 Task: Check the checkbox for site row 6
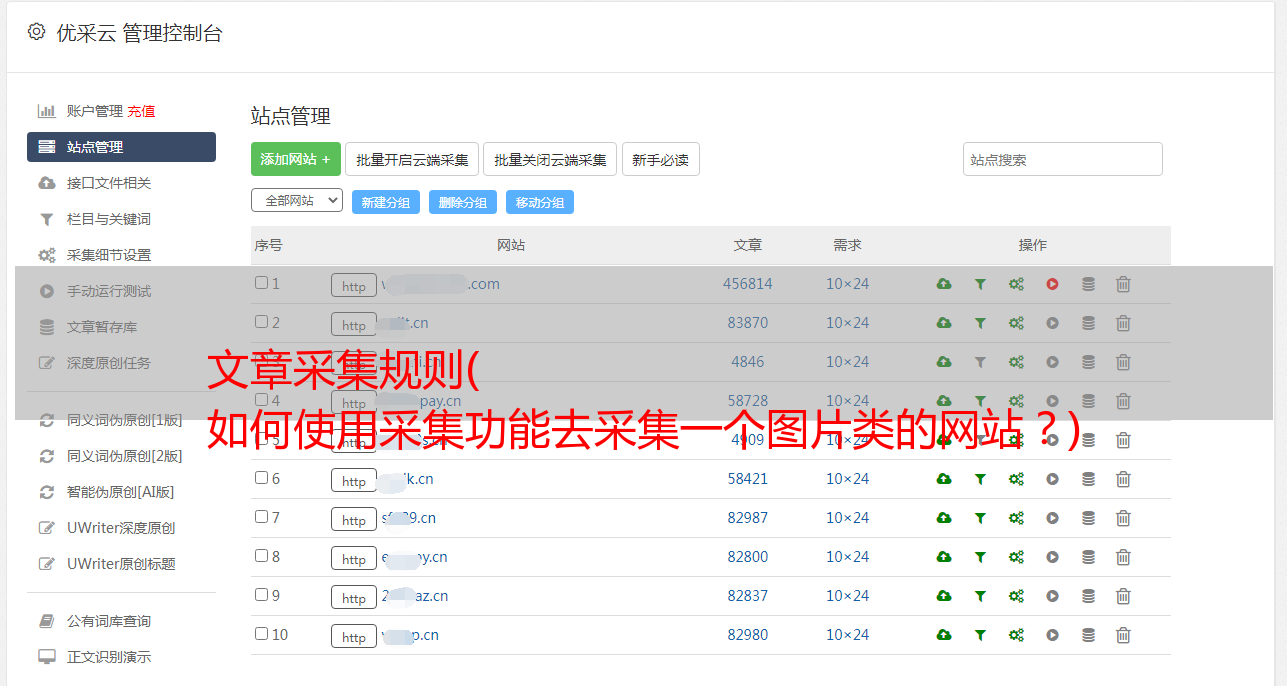tap(261, 478)
